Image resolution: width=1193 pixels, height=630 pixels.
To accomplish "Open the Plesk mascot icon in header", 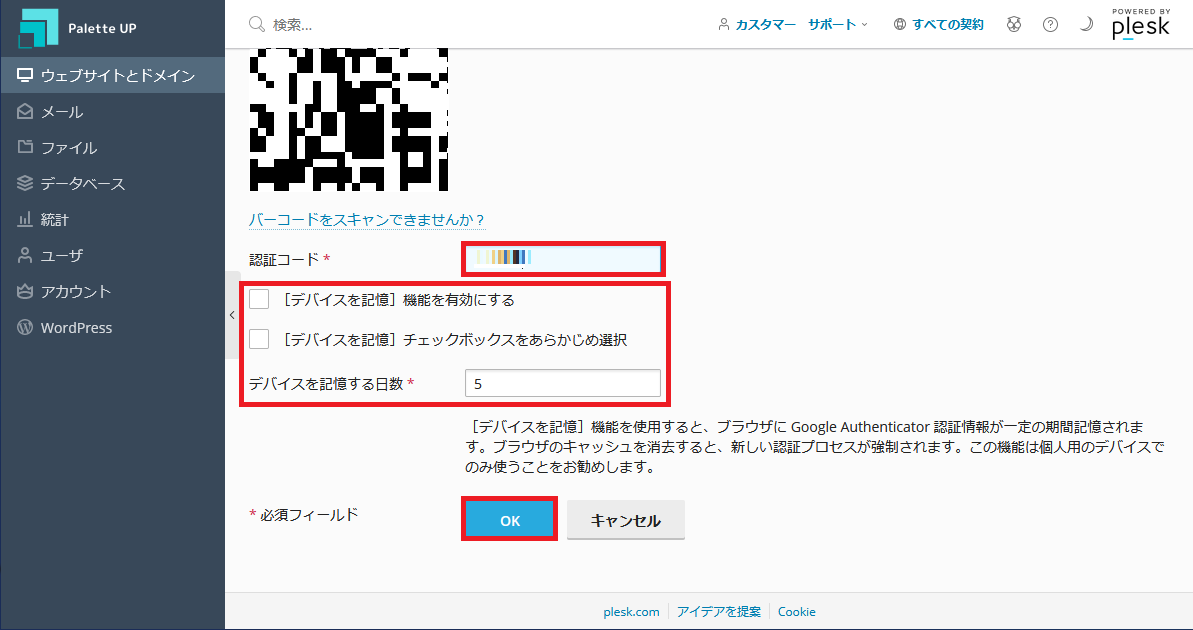I will pos(1013,24).
